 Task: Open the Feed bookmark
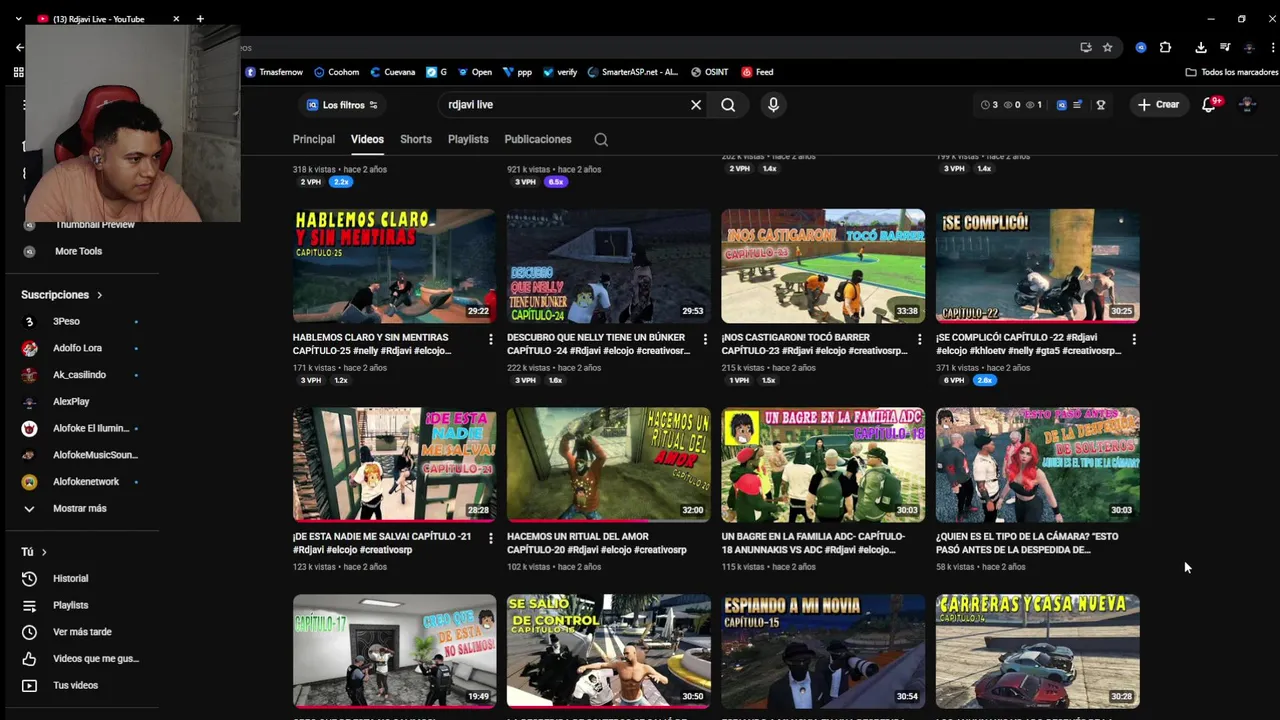757,72
